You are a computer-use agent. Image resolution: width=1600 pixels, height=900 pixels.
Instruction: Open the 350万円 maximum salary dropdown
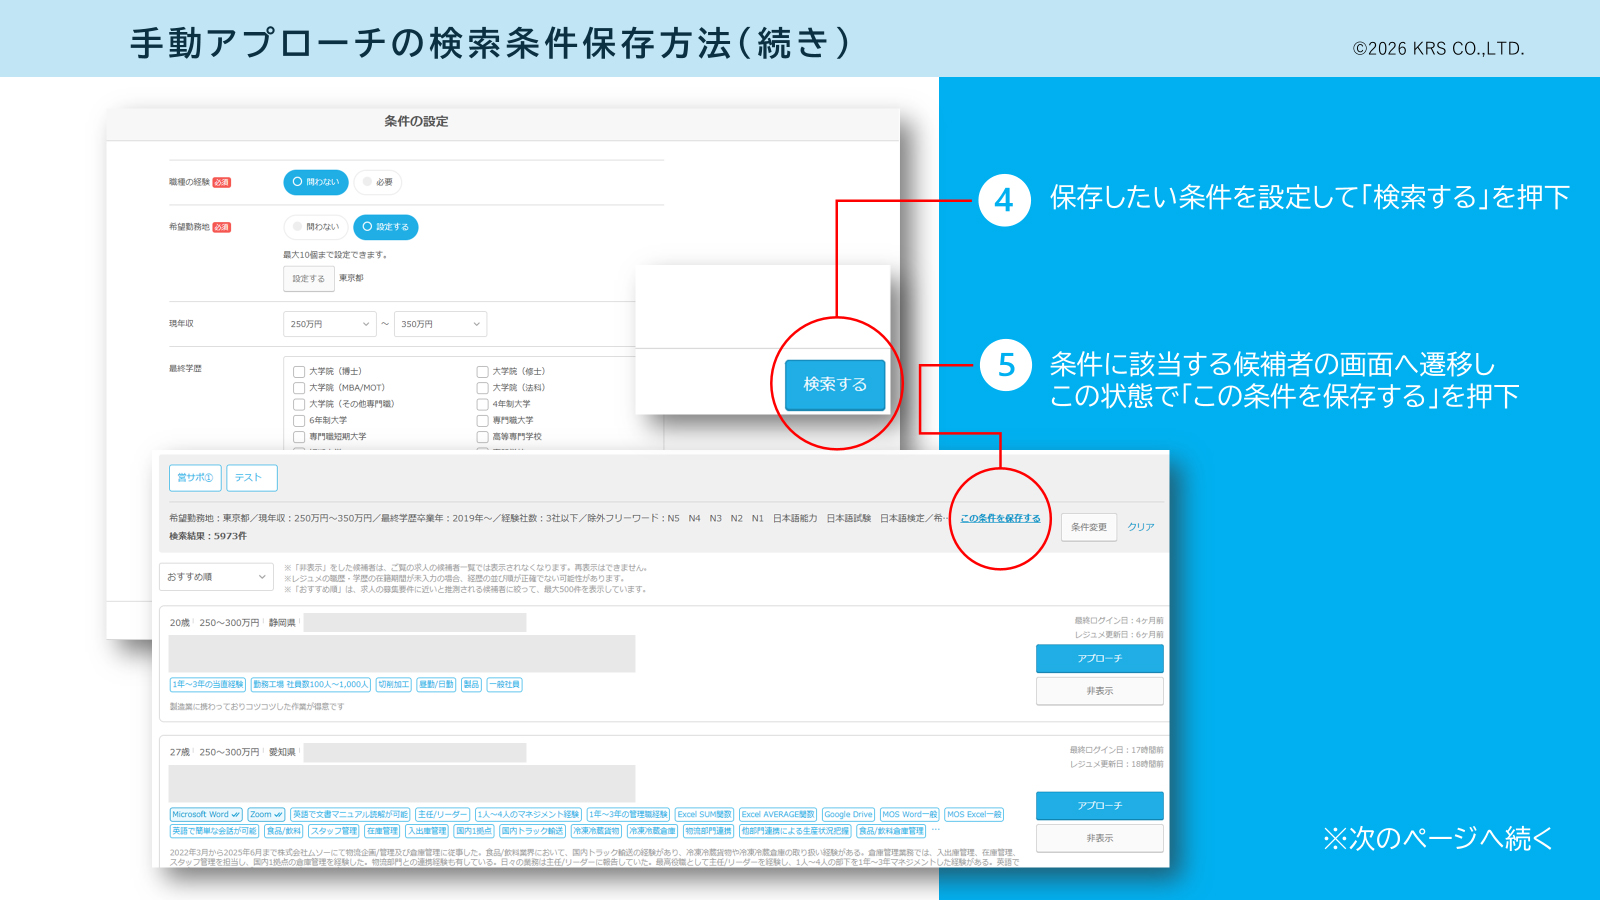coord(440,324)
